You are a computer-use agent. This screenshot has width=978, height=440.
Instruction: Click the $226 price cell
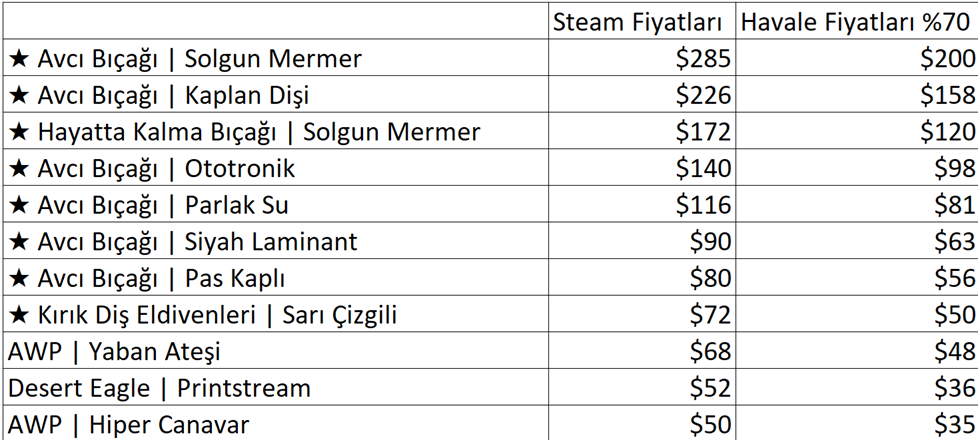(642, 95)
